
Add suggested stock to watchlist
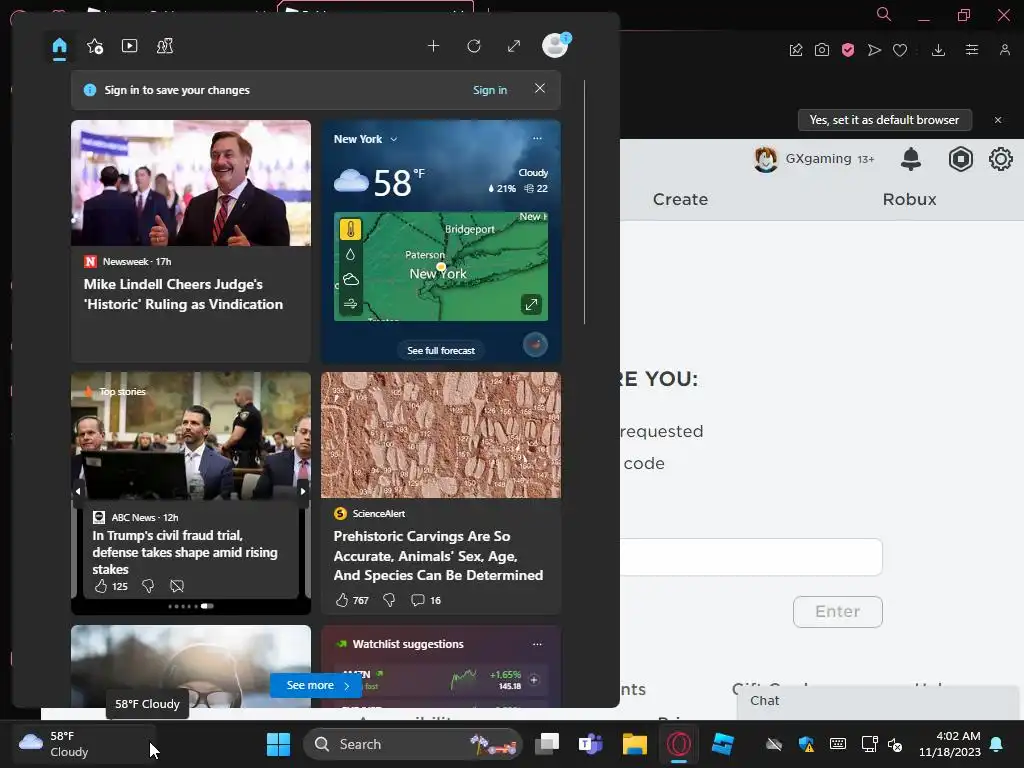point(534,680)
